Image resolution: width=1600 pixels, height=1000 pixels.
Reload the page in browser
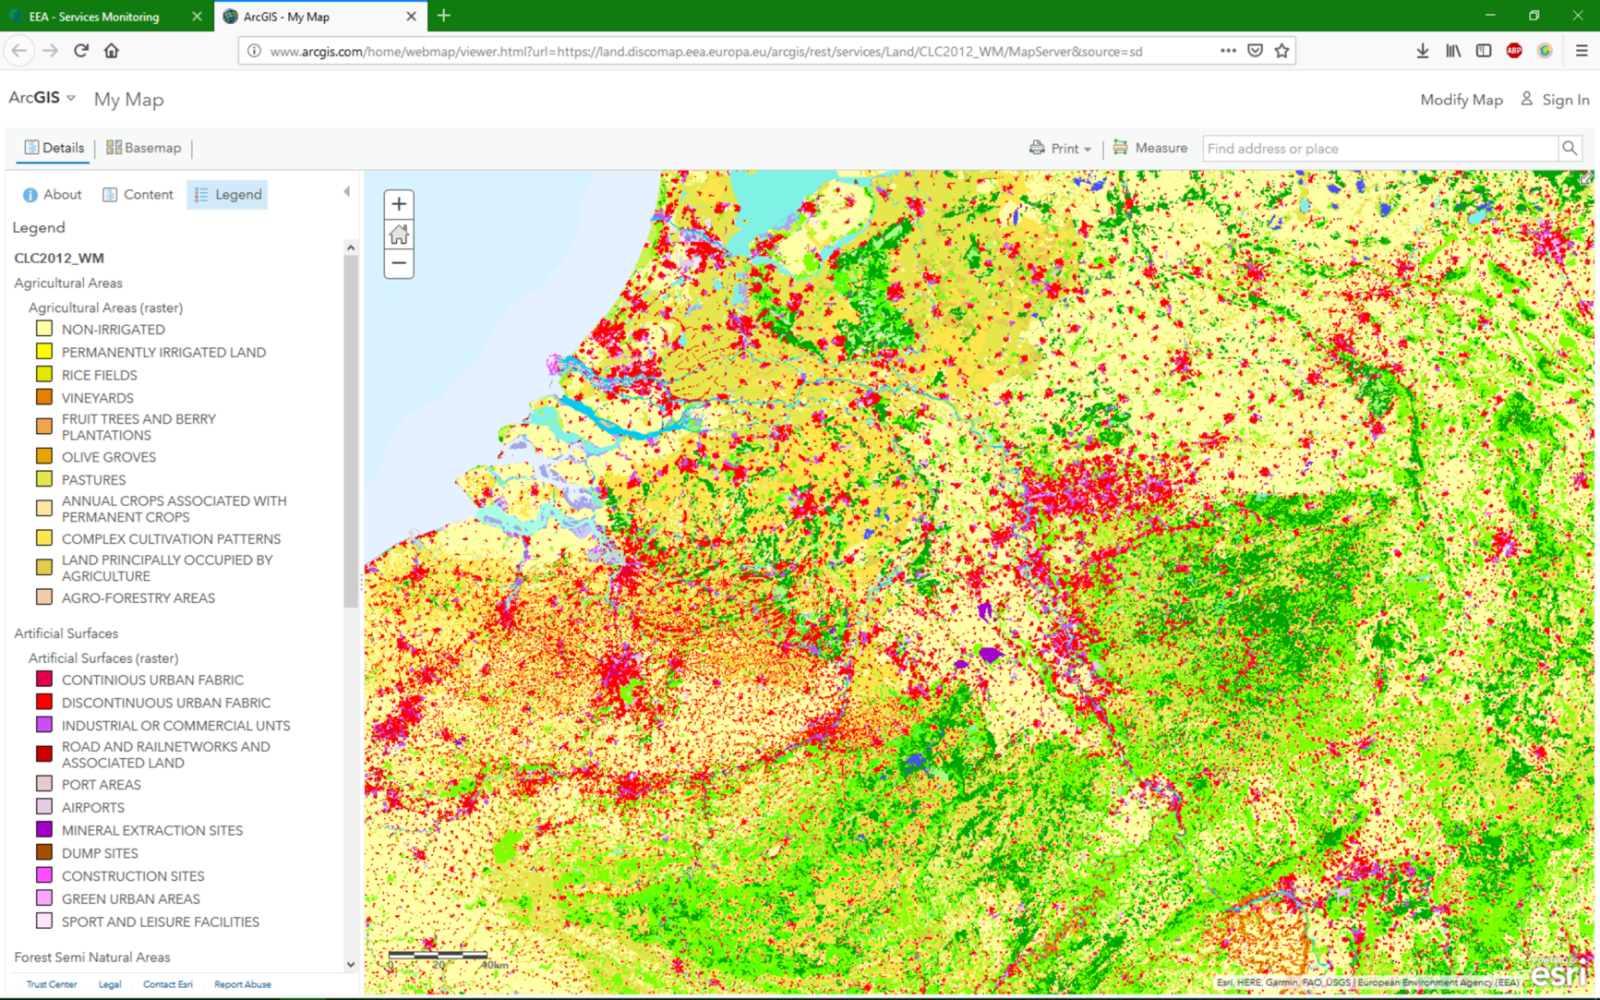point(81,51)
